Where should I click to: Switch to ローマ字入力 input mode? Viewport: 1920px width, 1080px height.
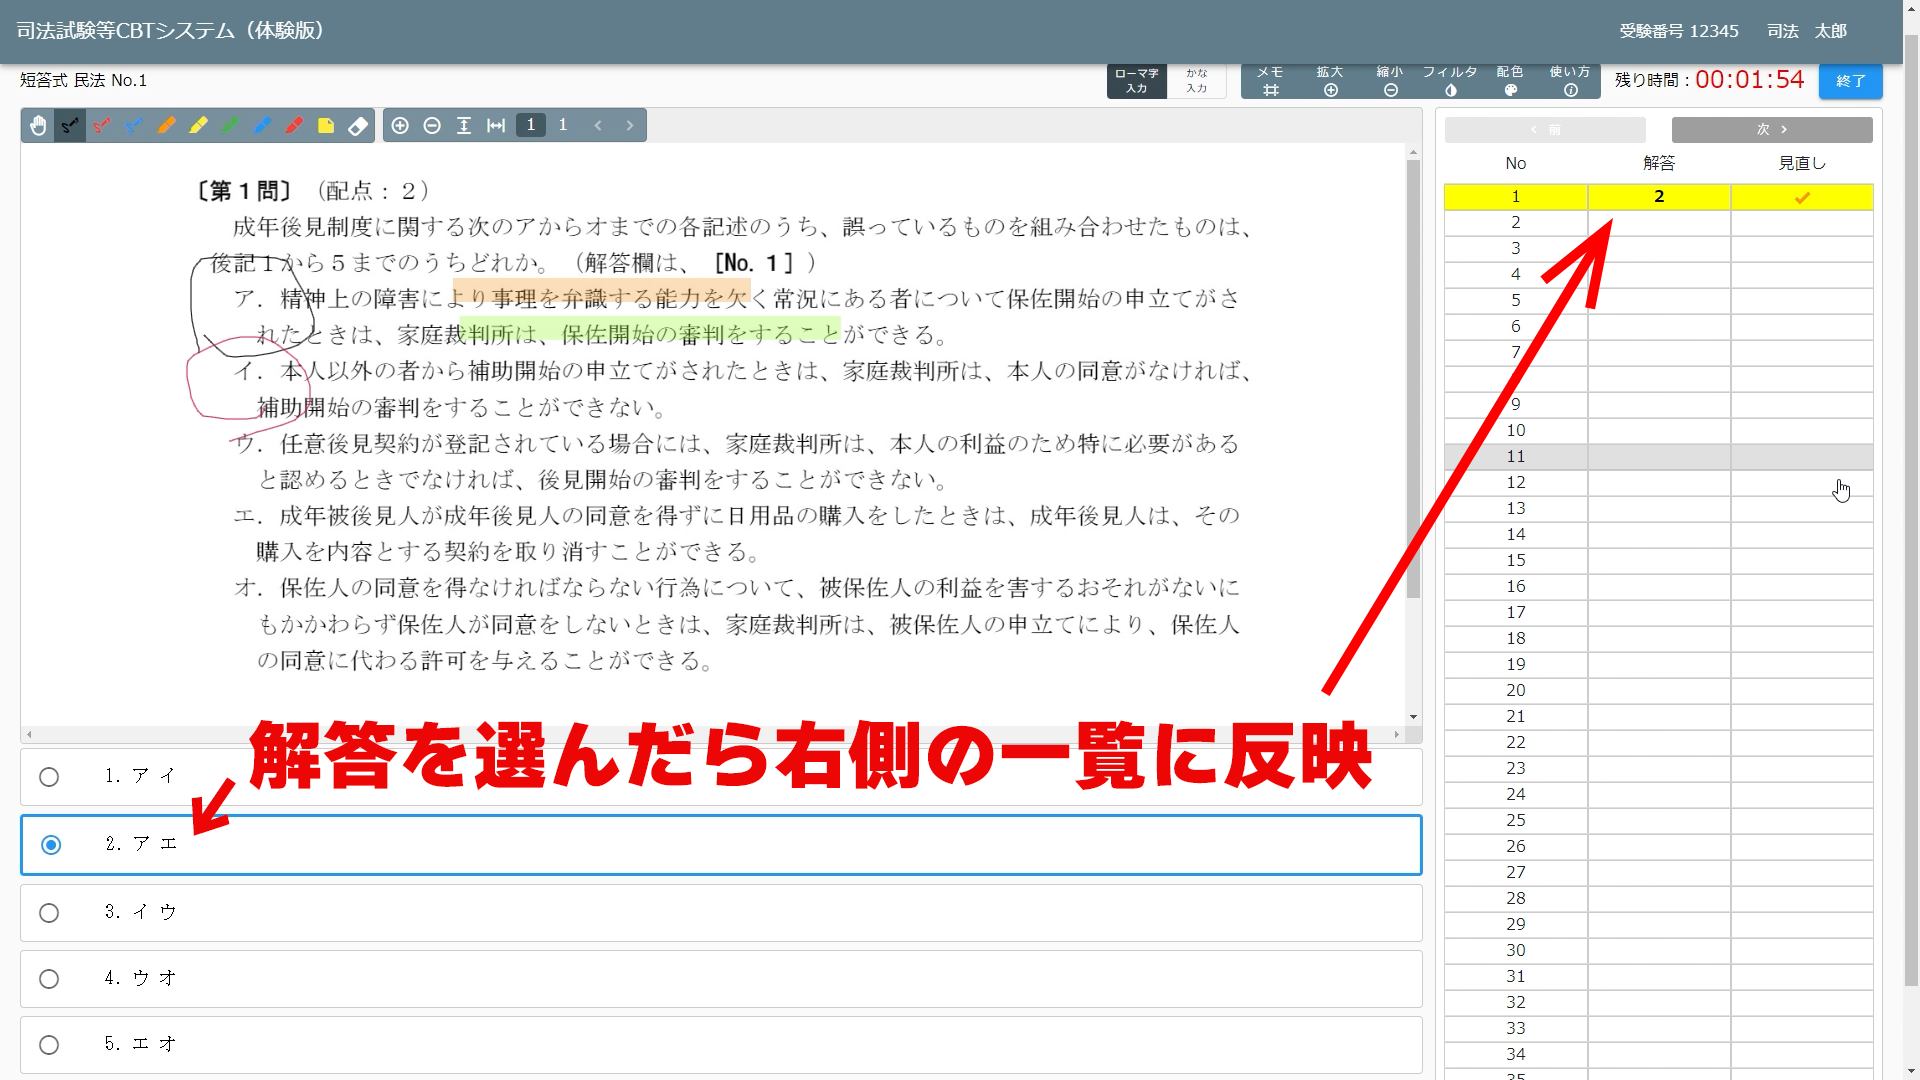1137,80
